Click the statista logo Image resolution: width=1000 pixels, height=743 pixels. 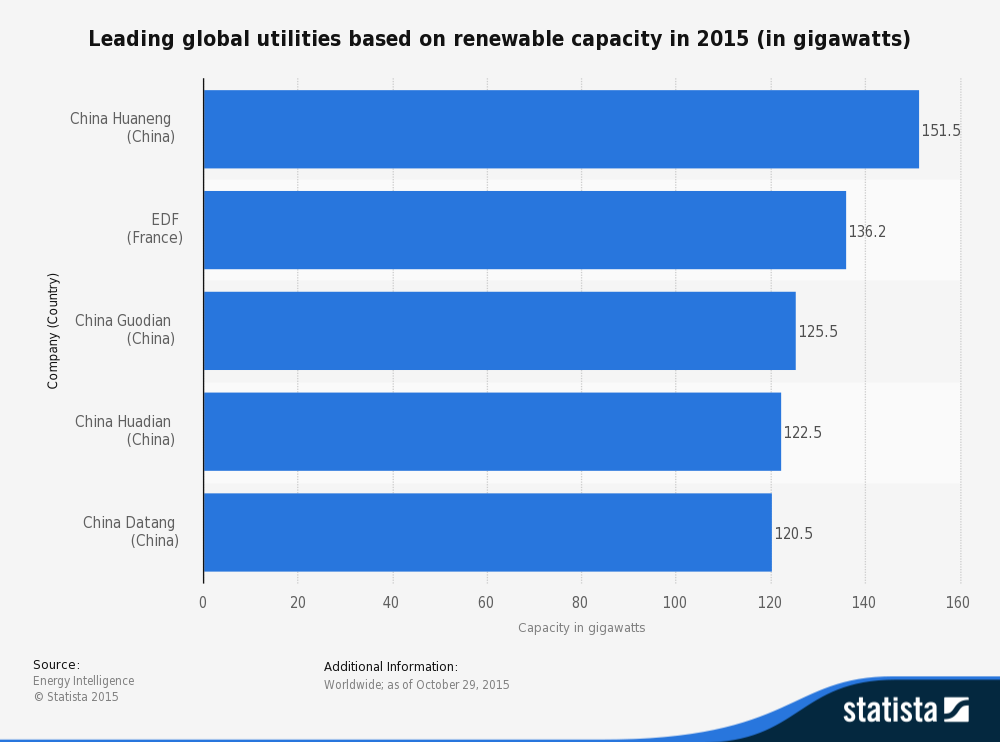click(x=906, y=709)
